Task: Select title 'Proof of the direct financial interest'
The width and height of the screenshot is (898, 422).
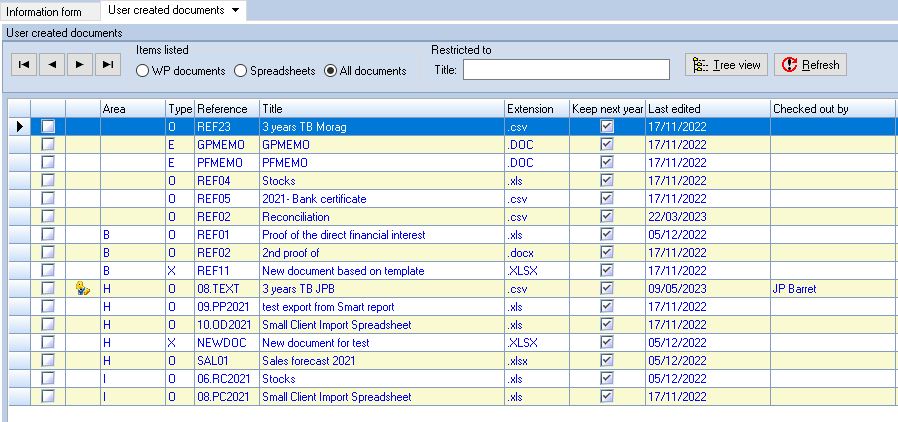Action: 344,235
